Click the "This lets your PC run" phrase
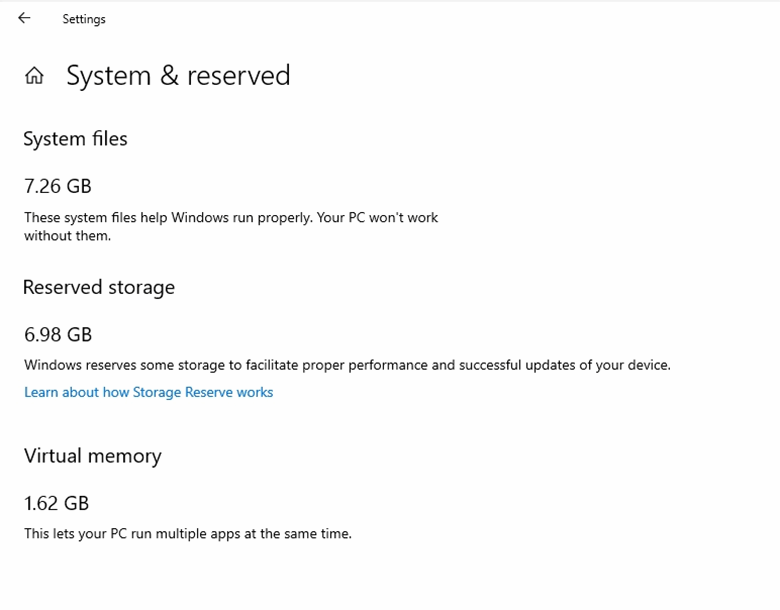 (92, 534)
